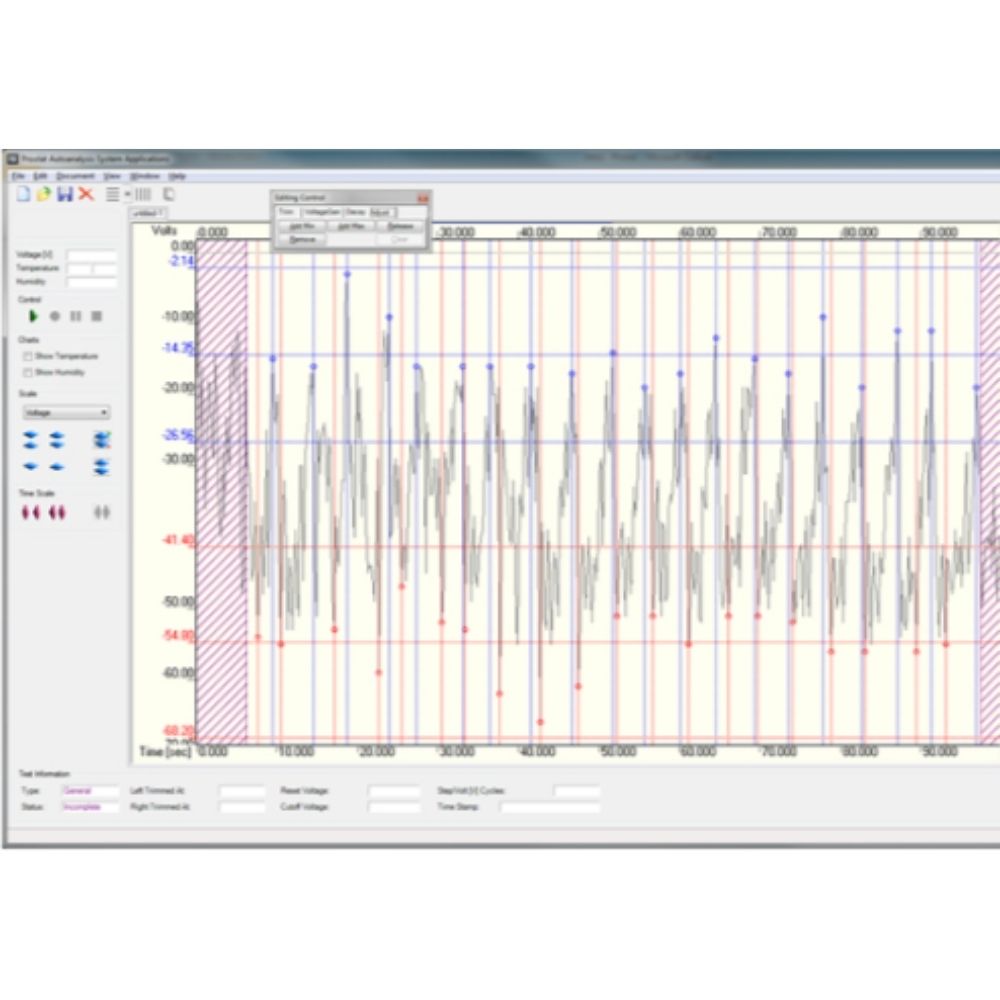Click the last blue scale icon, lower row
Image resolution: width=1000 pixels, height=1000 pixels.
pos(101,467)
